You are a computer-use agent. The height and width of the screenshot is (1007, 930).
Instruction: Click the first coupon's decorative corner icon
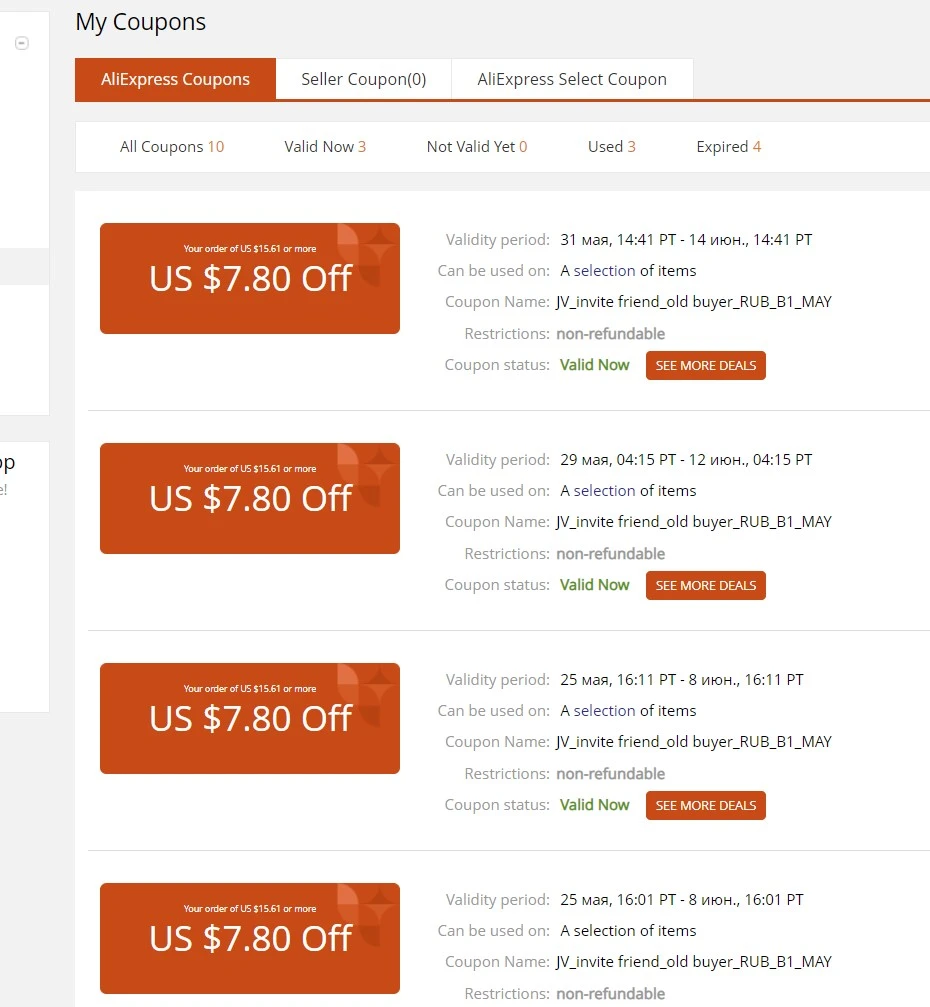(x=365, y=254)
